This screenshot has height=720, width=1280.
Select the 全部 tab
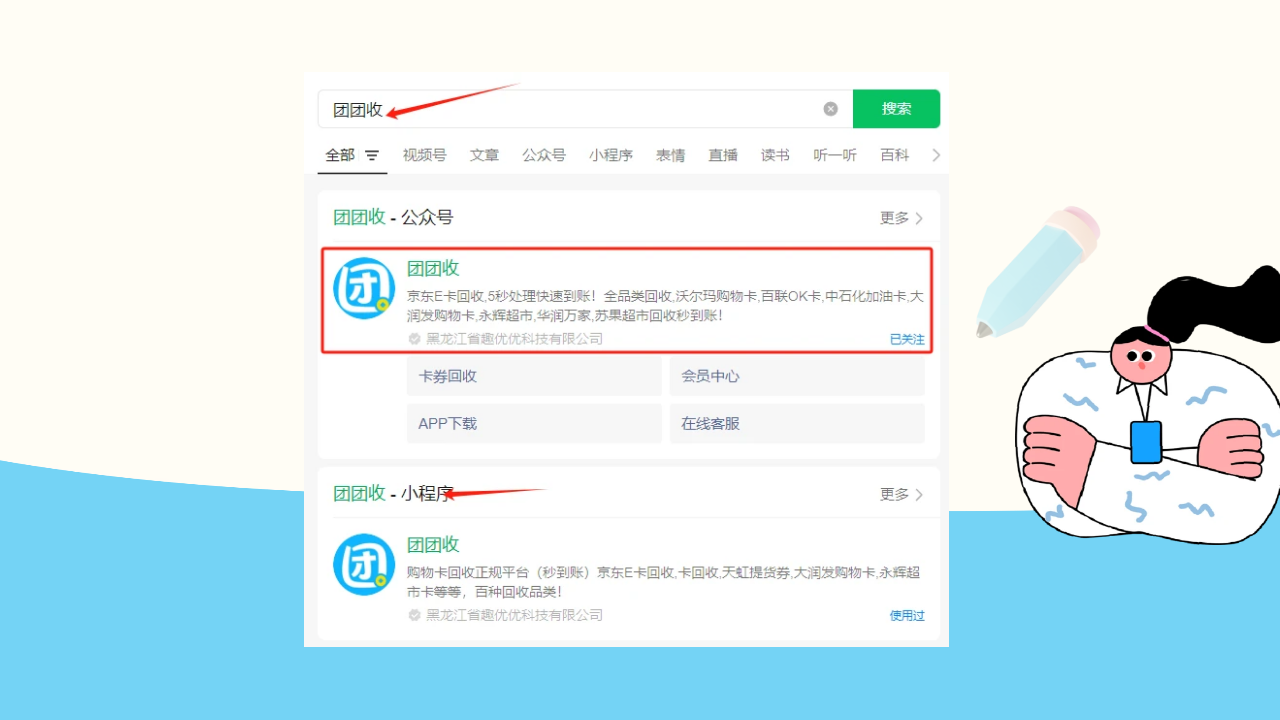point(340,155)
